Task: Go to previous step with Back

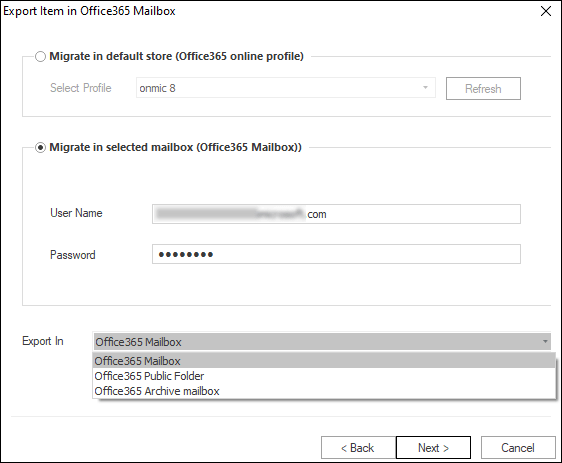Action: pyautogui.click(x=358, y=448)
